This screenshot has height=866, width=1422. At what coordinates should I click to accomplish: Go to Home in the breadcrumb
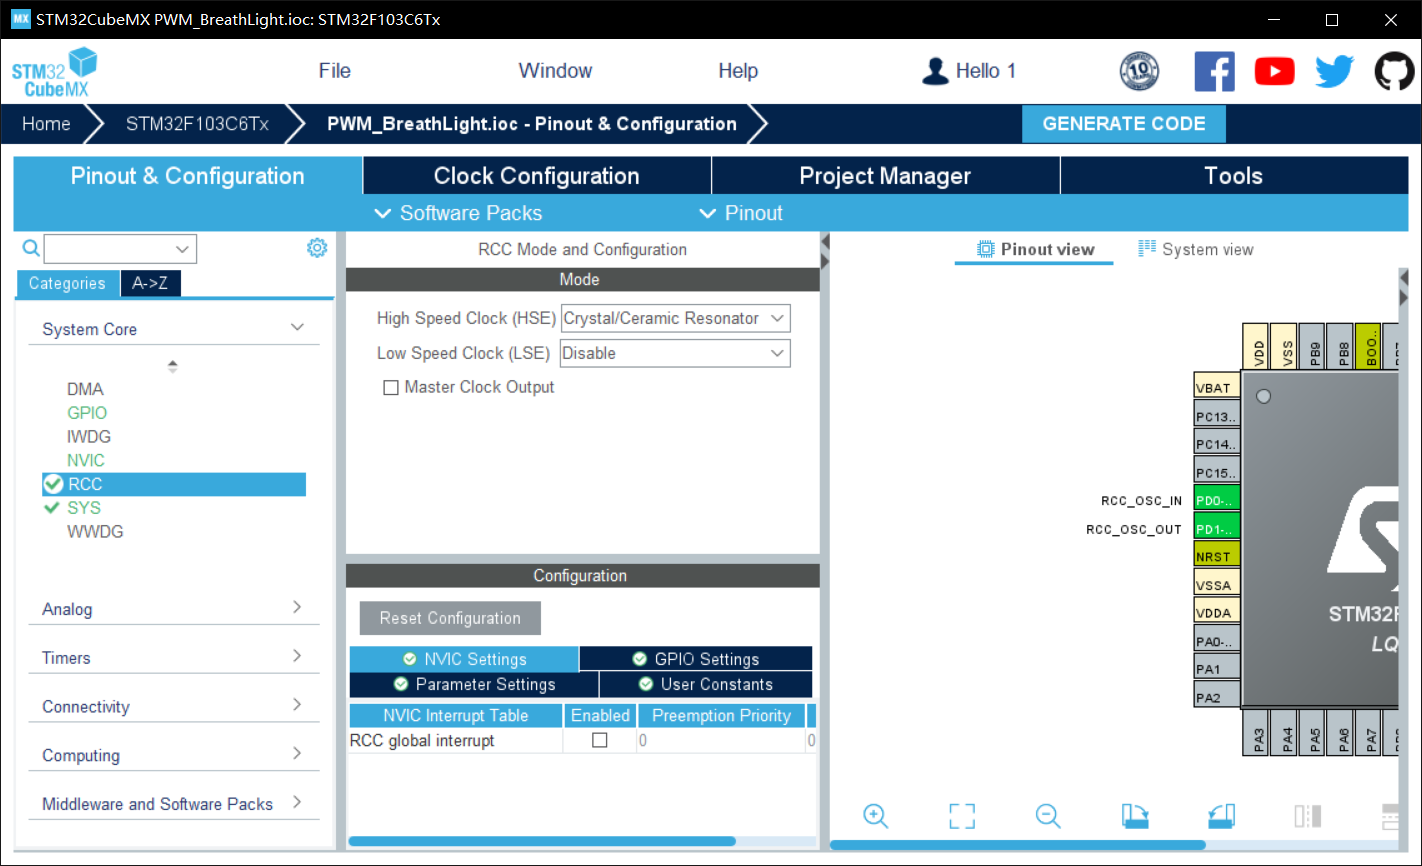46,124
